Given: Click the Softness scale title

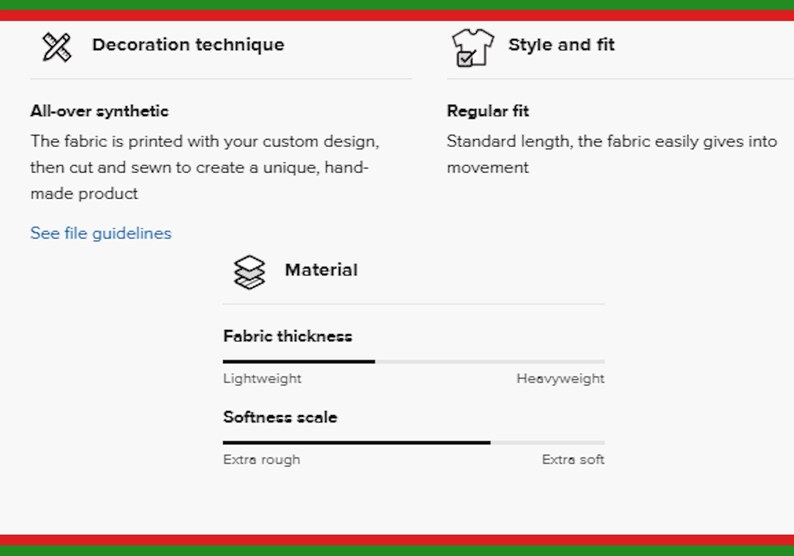Looking at the screenshot, I should [280, 417].
